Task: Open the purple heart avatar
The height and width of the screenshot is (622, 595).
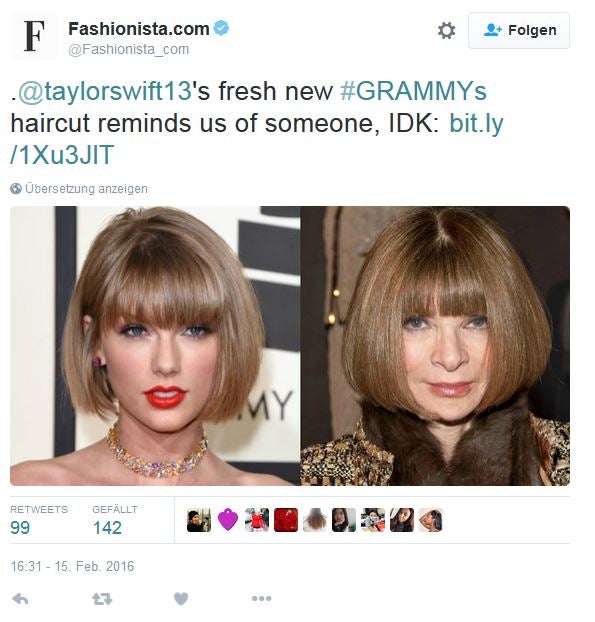Action: (228, 520)
